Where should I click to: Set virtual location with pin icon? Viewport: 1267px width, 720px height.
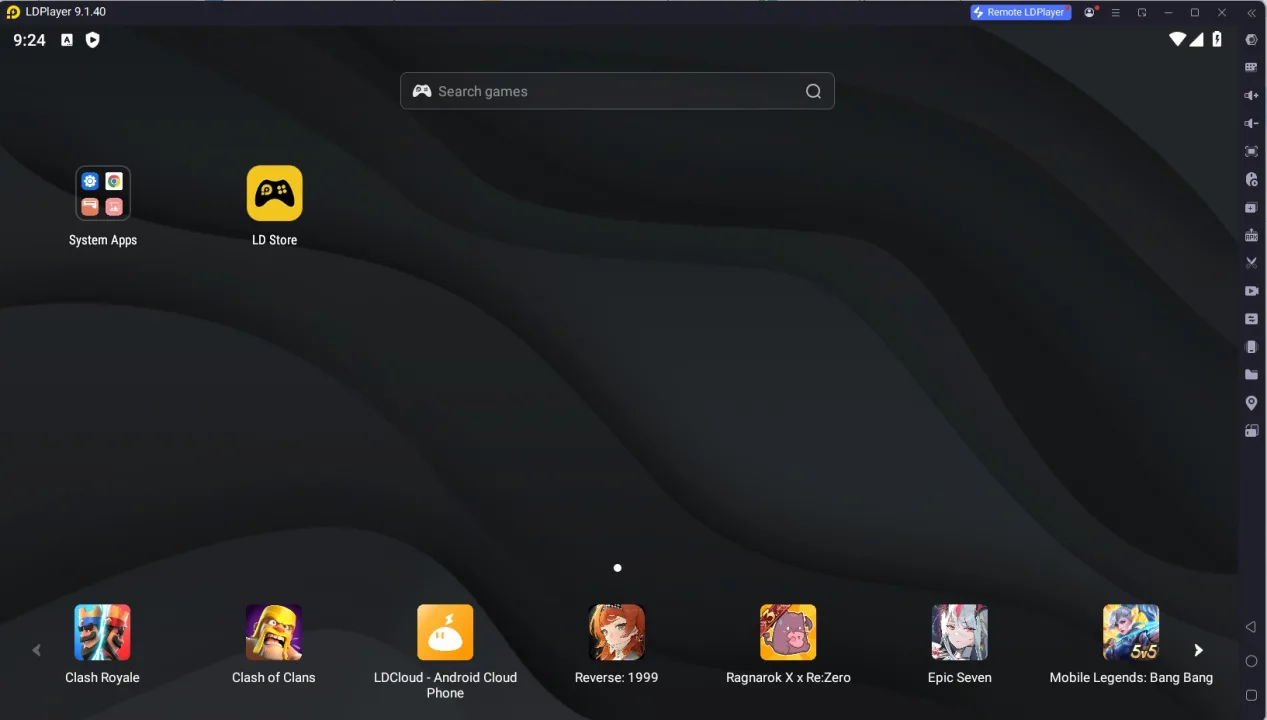pyautogui.click(x=1251, y=403)
